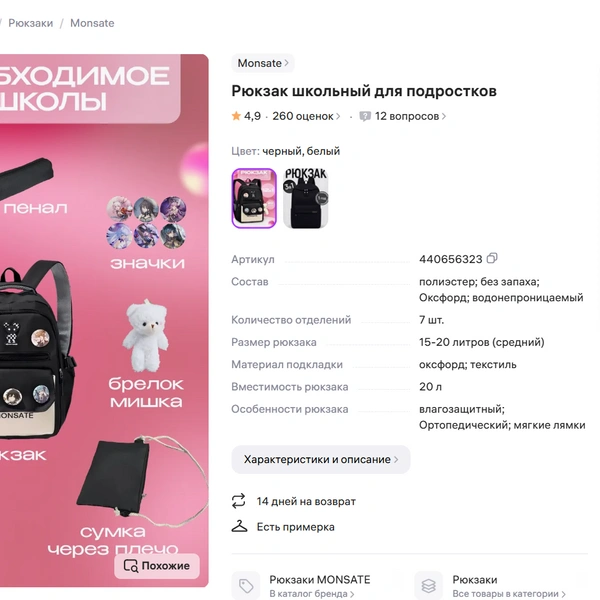Click the brand tag icon near Рюкзаки MONSATE

tap(246, 586)
